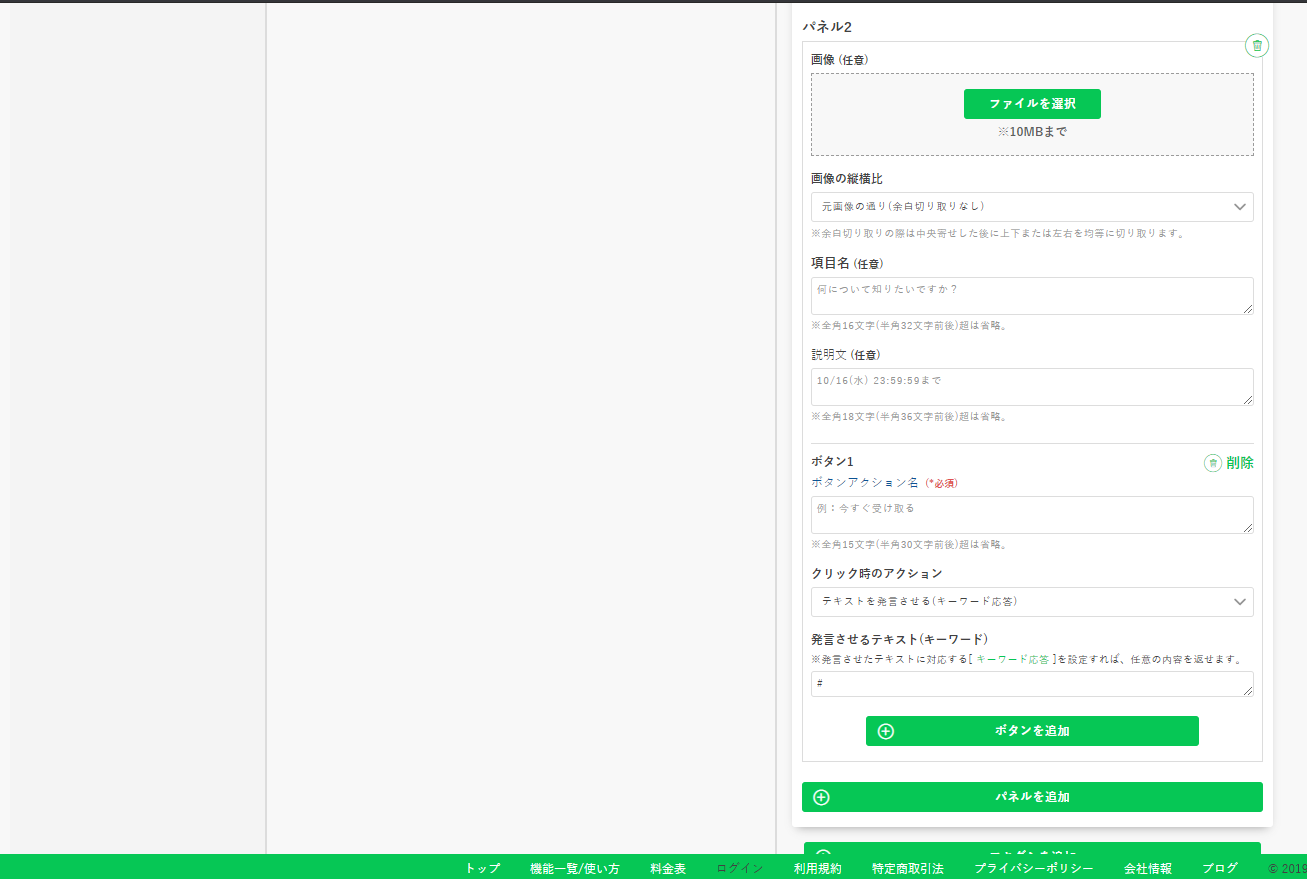This screenshot has width=1307, height=879.
Task: Open 料金表 footer link
Action: [668, 869]
